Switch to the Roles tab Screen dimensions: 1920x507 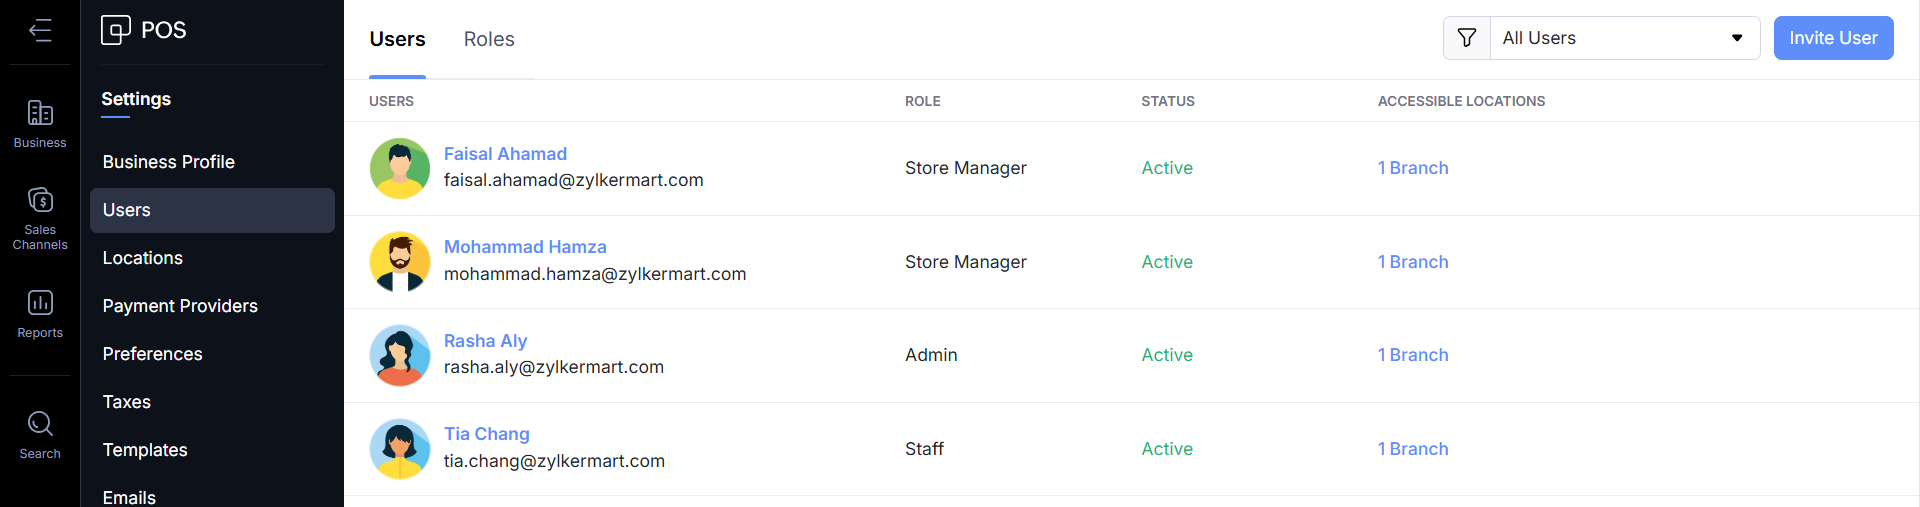click(489, 39)
